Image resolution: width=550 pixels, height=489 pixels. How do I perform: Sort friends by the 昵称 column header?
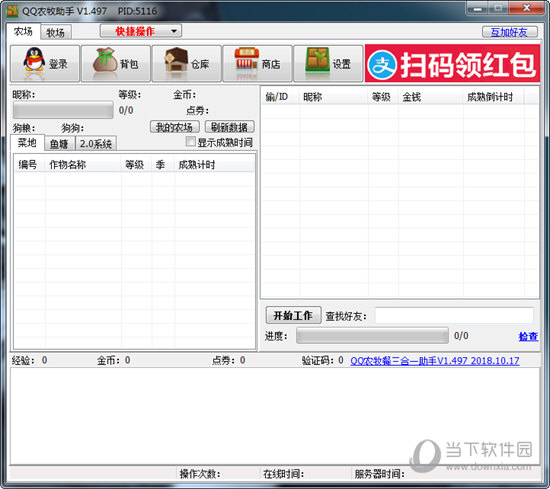334,97
